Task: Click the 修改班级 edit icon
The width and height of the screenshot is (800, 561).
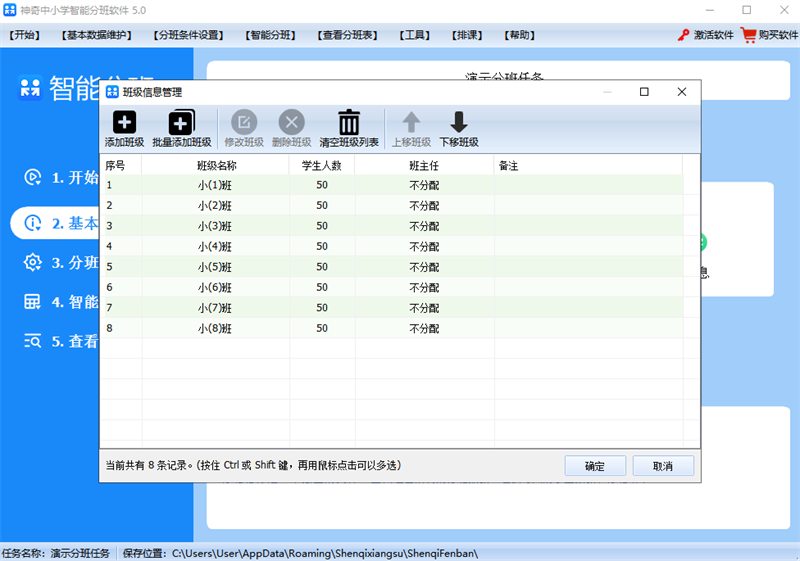Action: point(244,122)
